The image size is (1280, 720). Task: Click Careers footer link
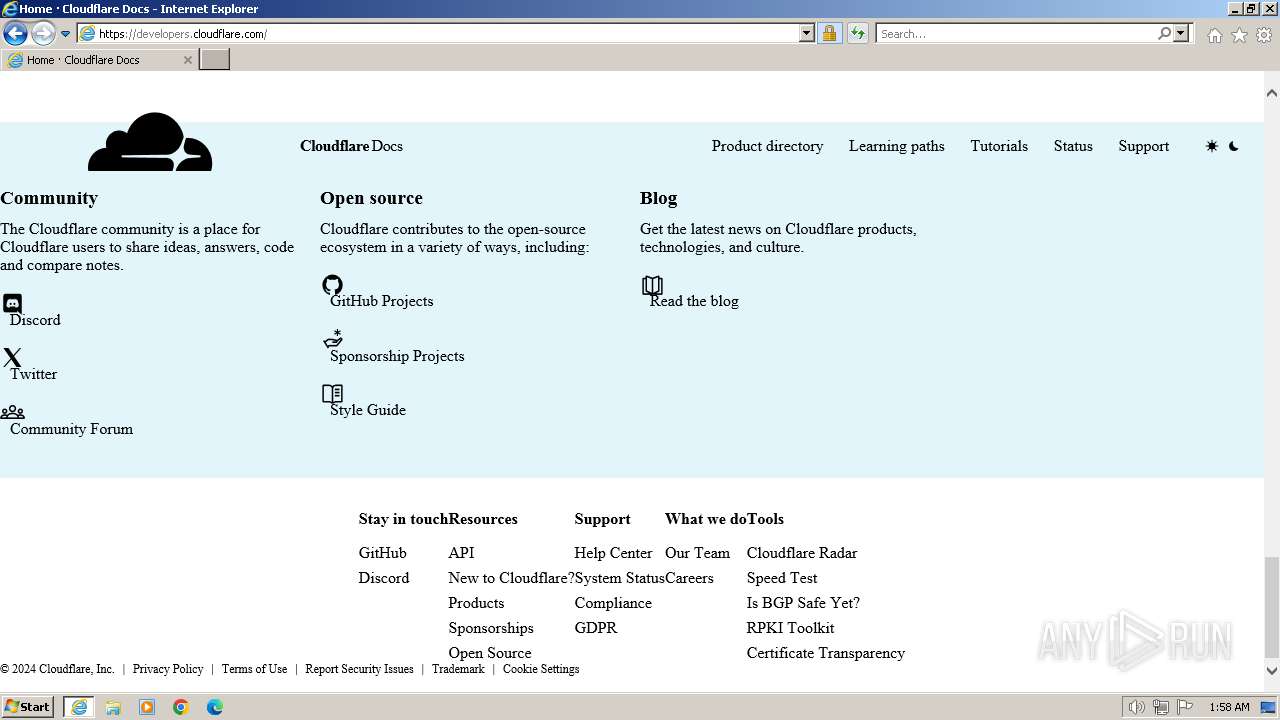click(689, 578)
